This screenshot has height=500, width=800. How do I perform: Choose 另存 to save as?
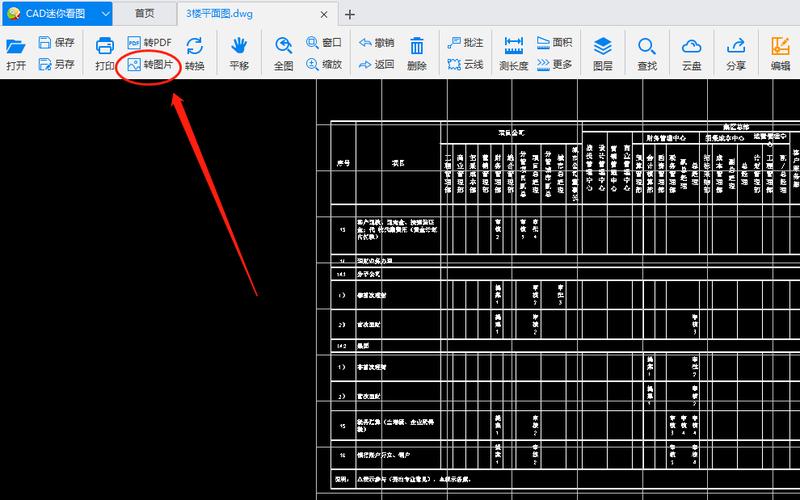(x=56, y=64)
